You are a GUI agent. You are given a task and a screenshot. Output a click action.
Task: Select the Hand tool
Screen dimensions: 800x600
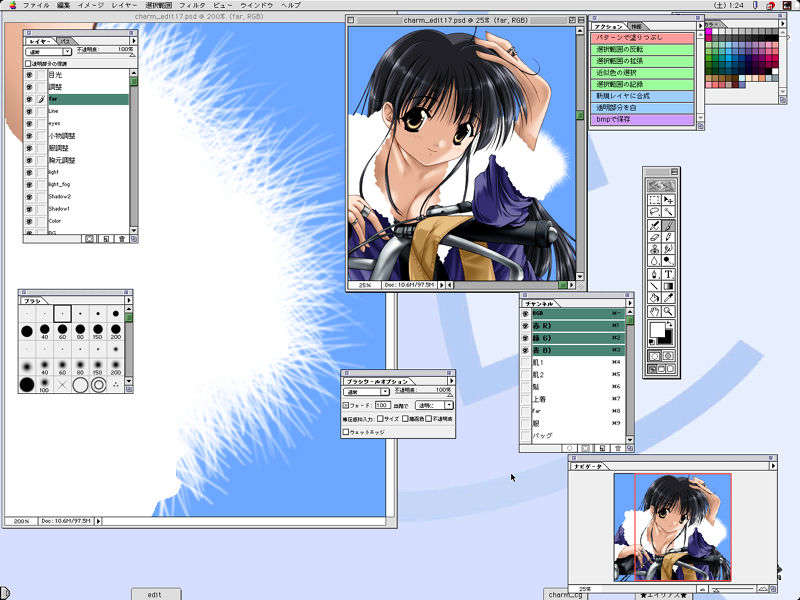[654, 311]
